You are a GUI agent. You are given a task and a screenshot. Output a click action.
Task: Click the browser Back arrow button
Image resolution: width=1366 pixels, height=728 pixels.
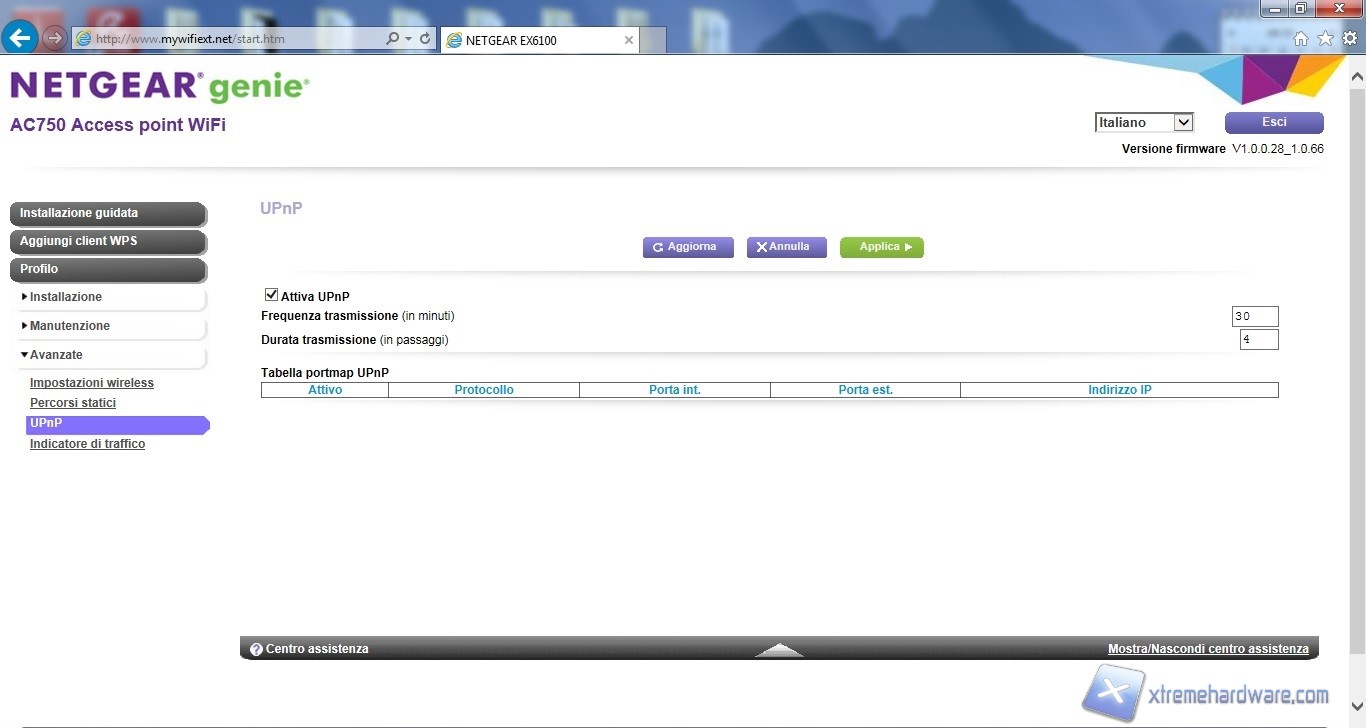pyautogui.click(x=20, y=39)
